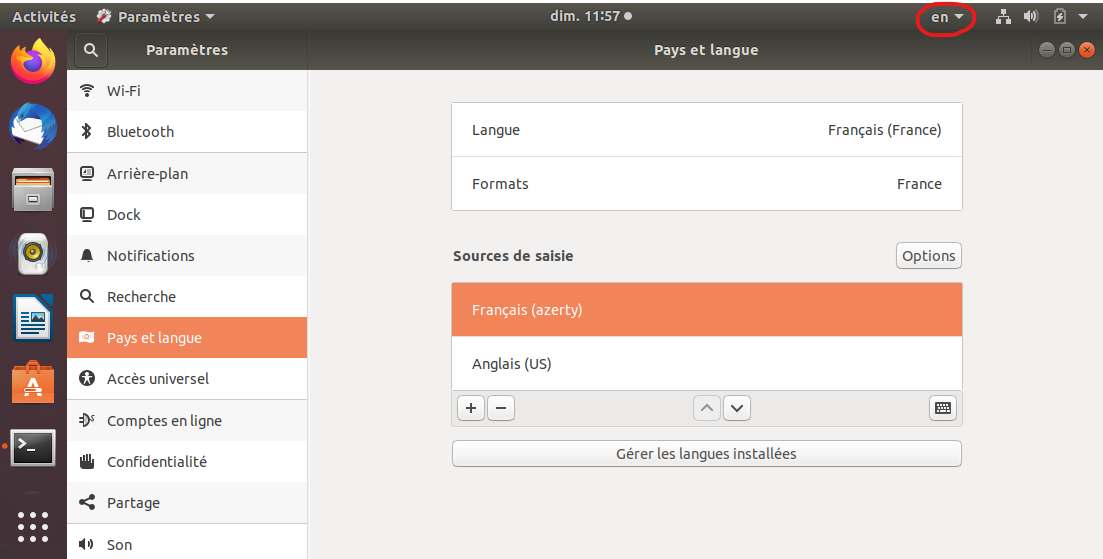The height and width of the screenshot is (559, 1103).
Task: Add an input source with plus button
Action: click(471, 408)
